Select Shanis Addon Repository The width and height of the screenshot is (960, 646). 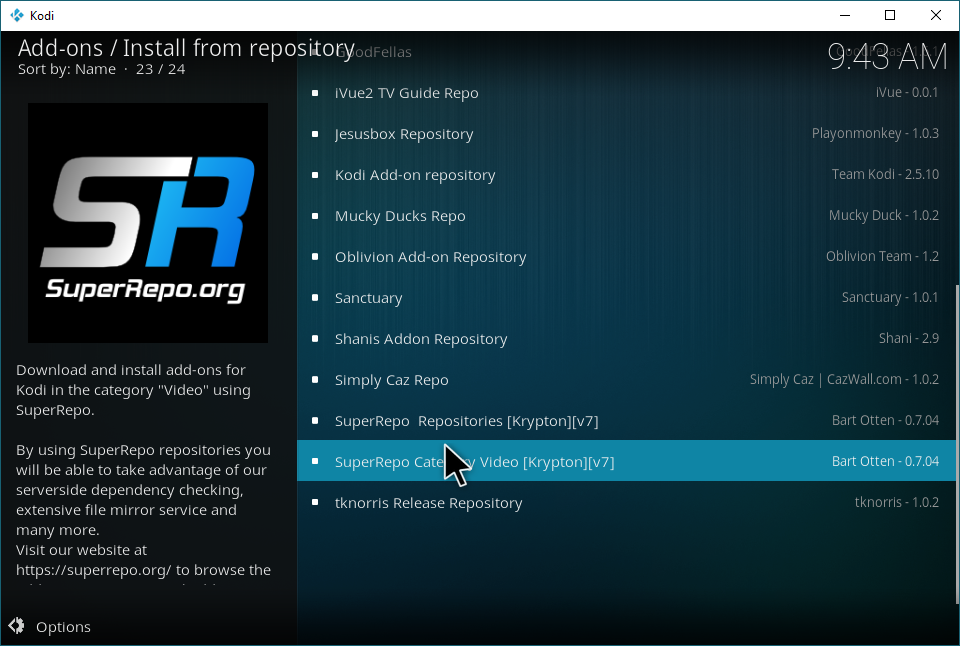click(x=626, y=339)
